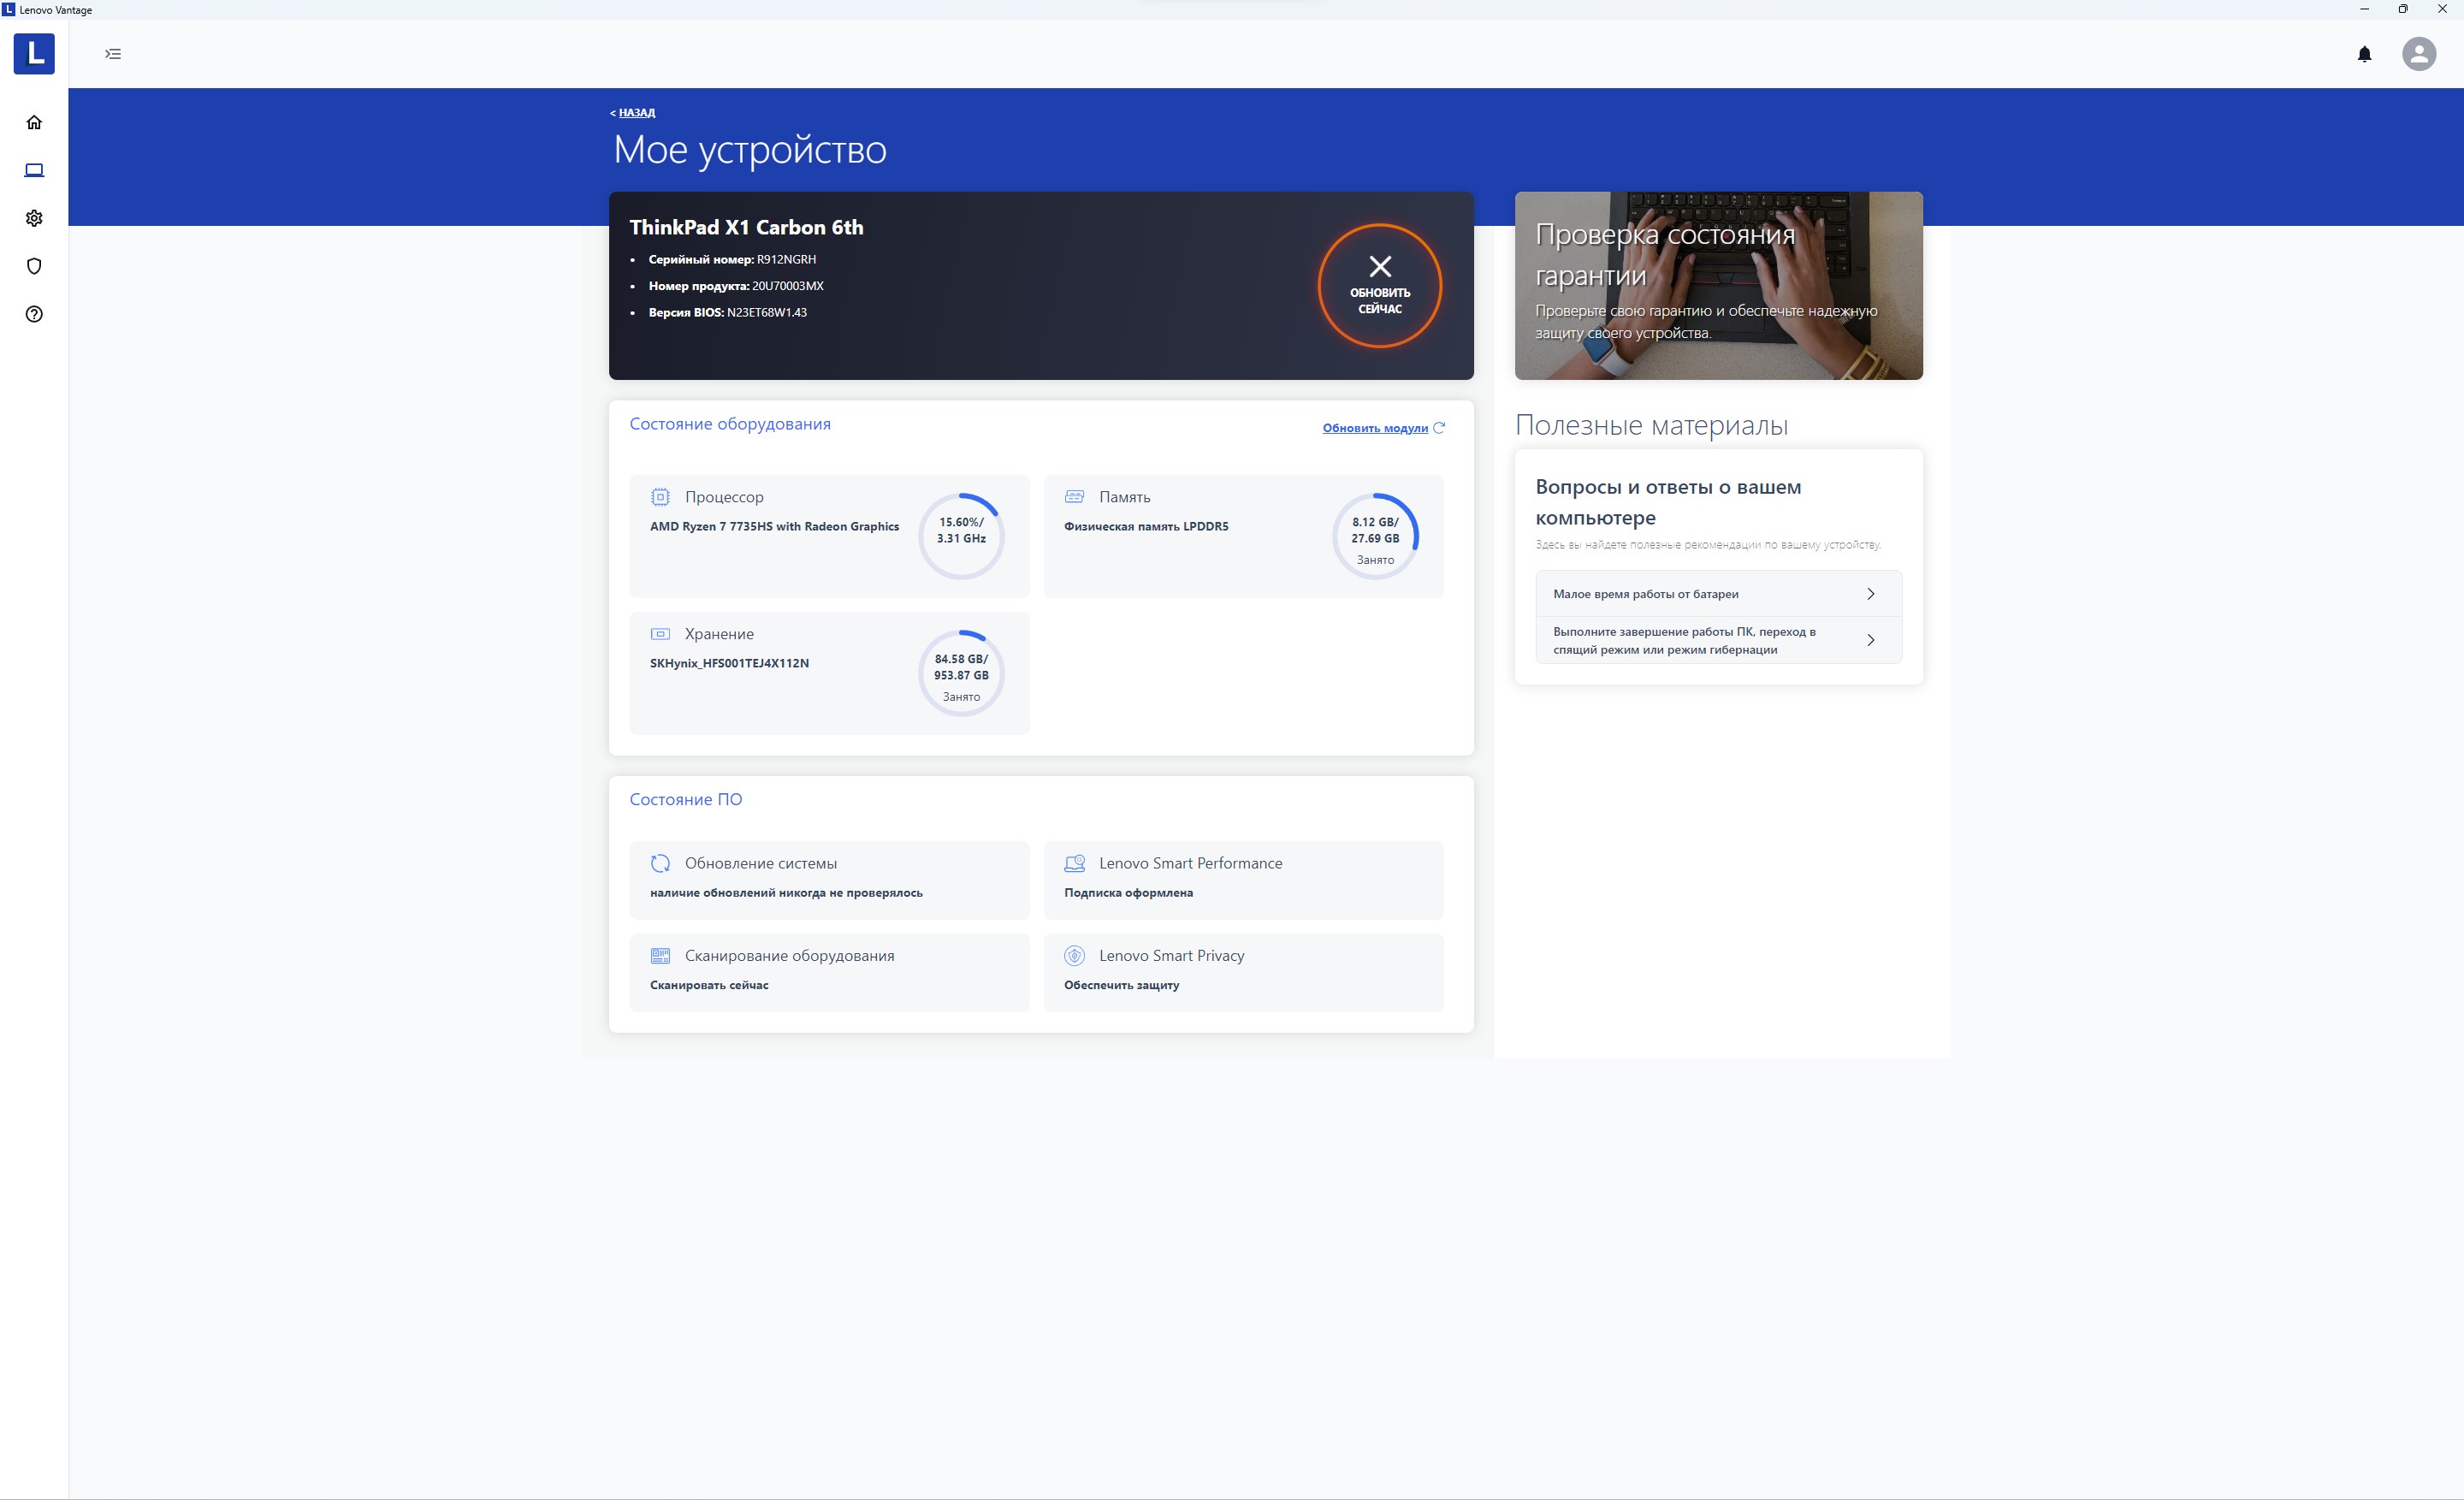Image resolution: width=2464 pixels, height=1500 pixels.
Task: Click Обеспечить защиту text
Action: coord(1121,985)
